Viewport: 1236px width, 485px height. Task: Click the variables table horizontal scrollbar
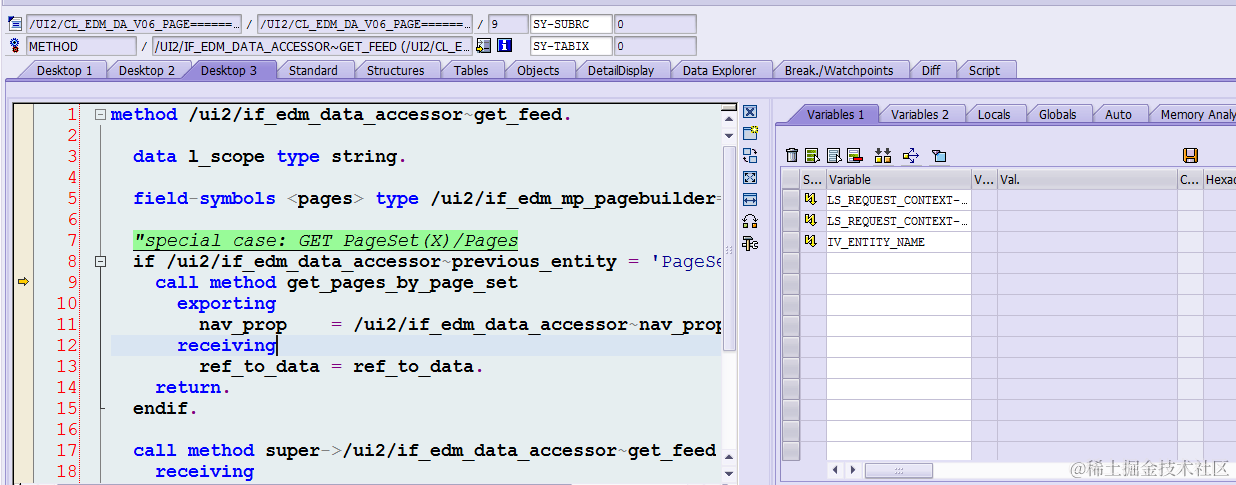[898, 470]
